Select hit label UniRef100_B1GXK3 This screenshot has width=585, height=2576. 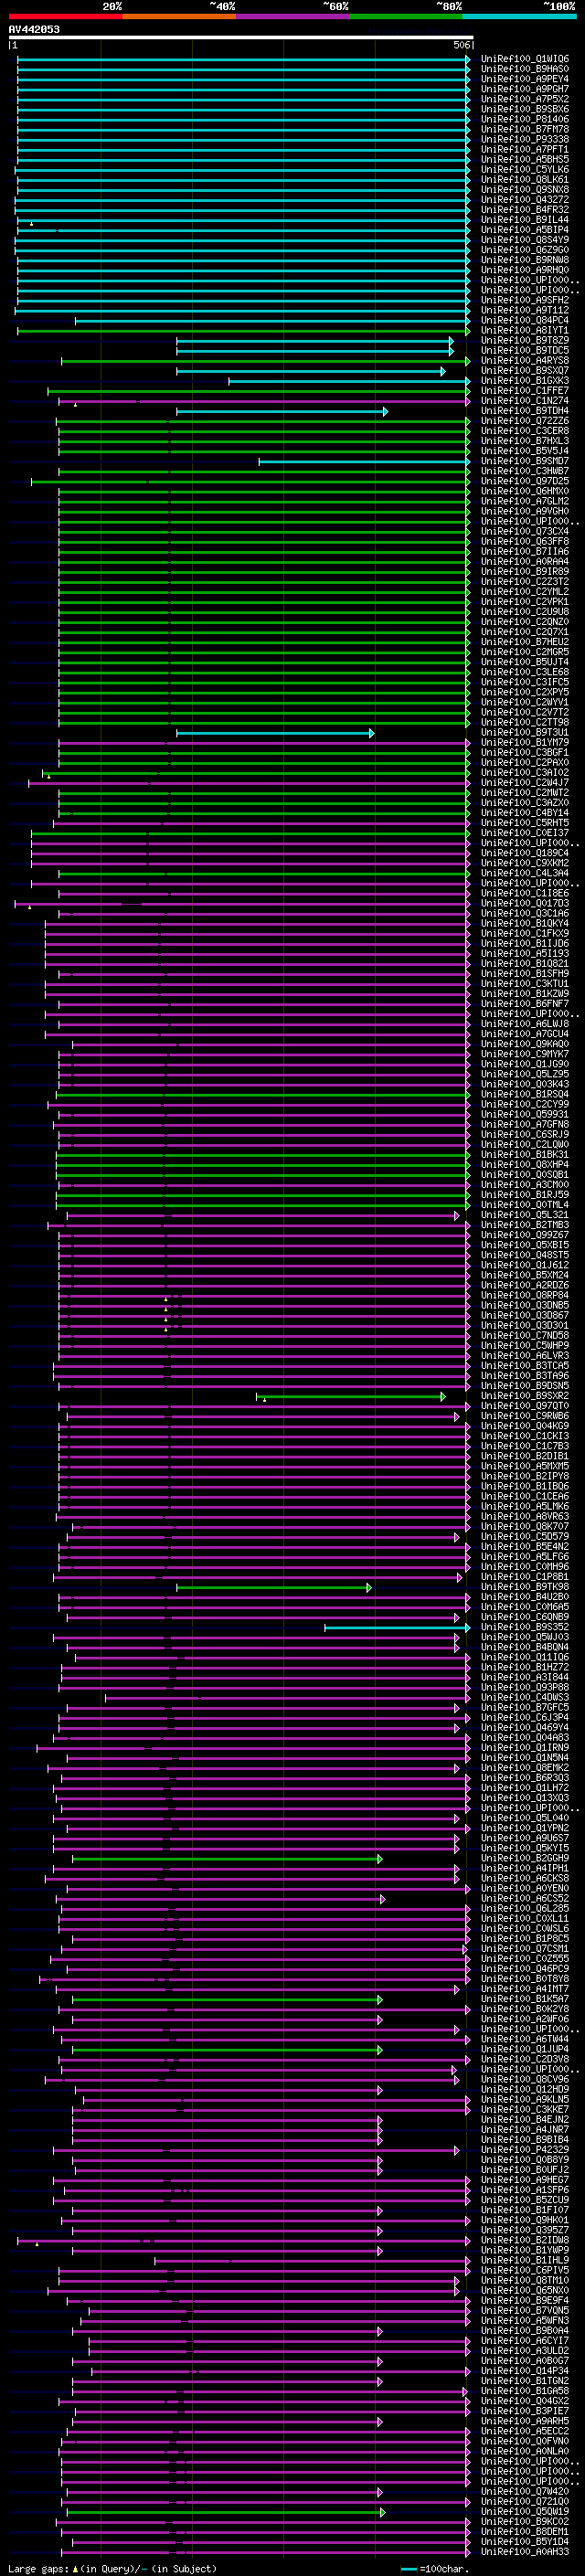point(524,380)
